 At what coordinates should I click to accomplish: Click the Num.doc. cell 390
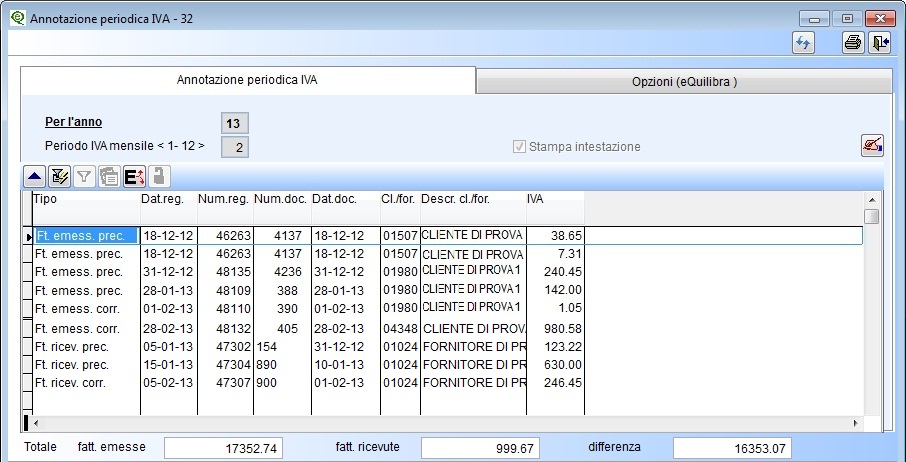pyautogui.click(x=283, y=308)
